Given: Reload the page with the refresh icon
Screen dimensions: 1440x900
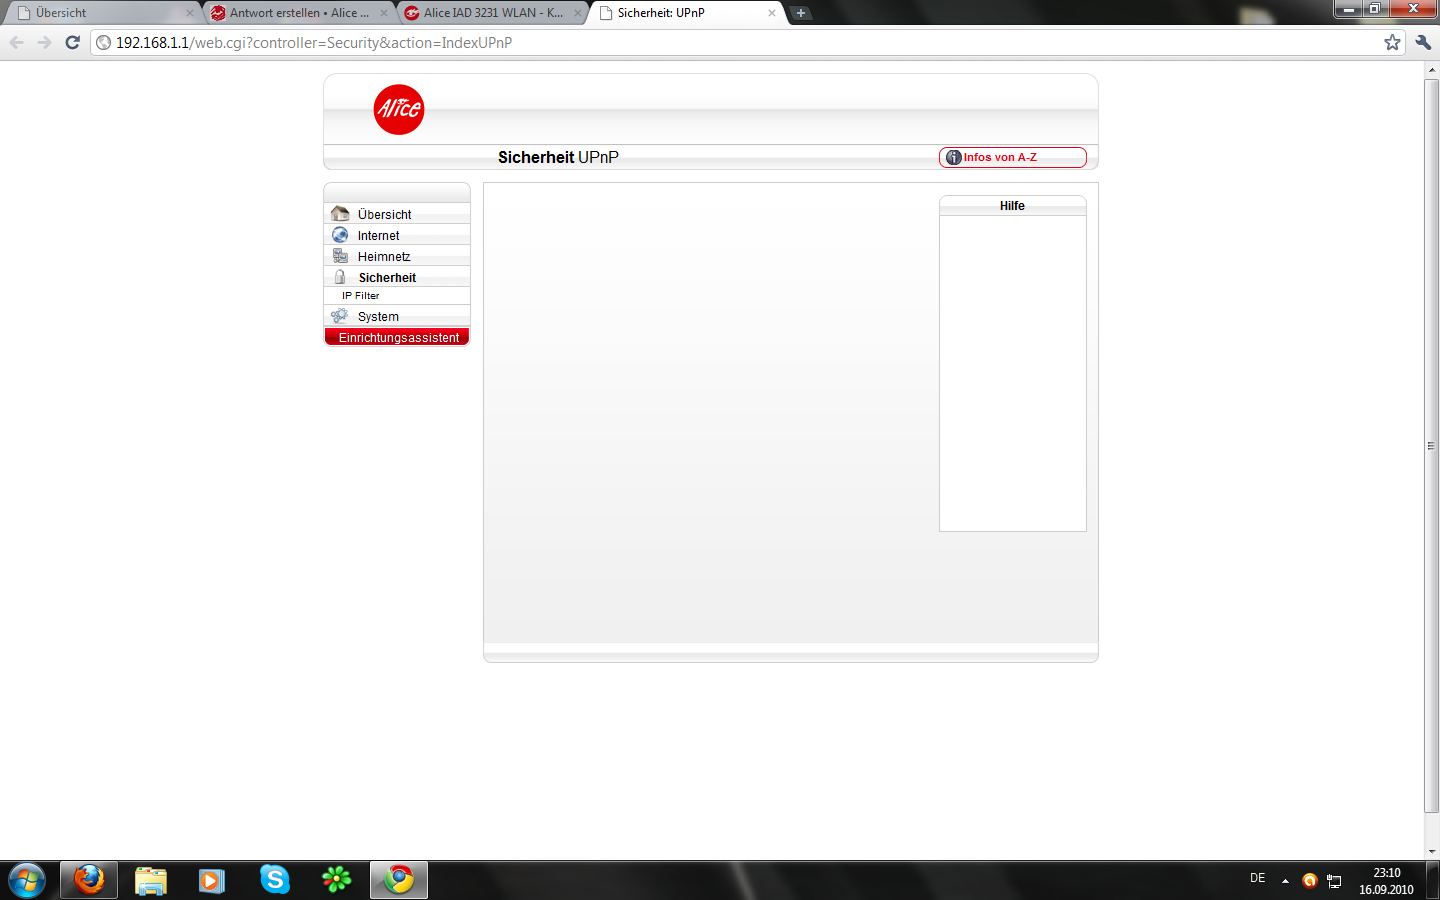Looking at the screenshot, I should [x=72, y=42].
